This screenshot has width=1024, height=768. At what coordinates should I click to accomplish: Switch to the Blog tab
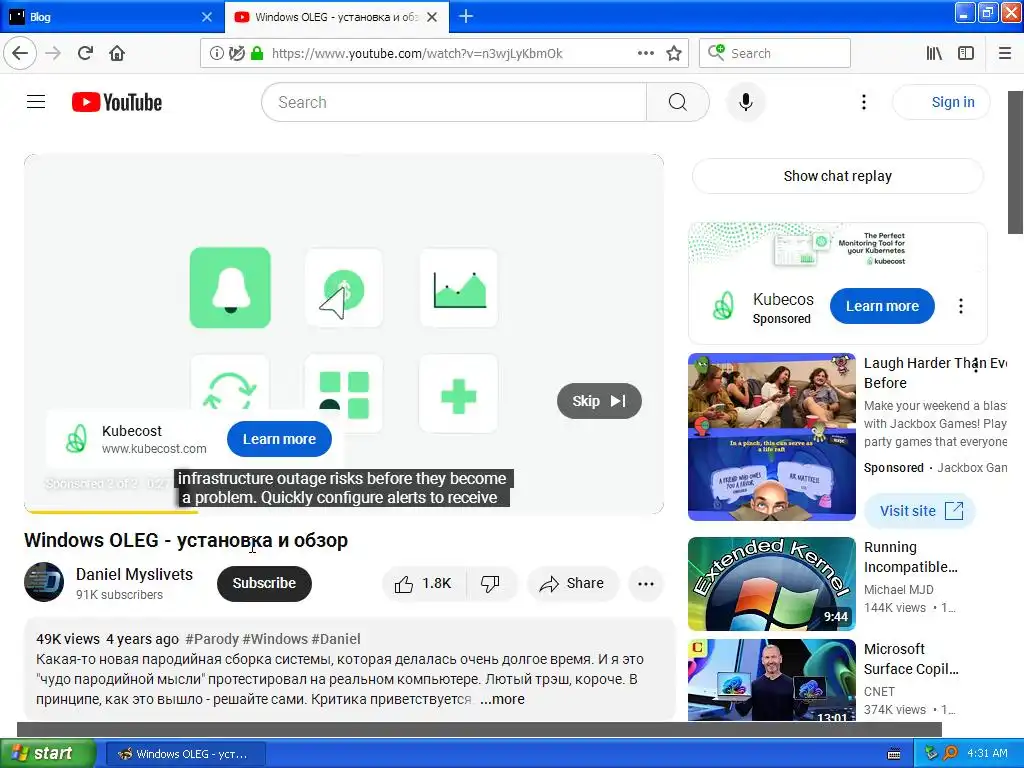pos(102,16)
